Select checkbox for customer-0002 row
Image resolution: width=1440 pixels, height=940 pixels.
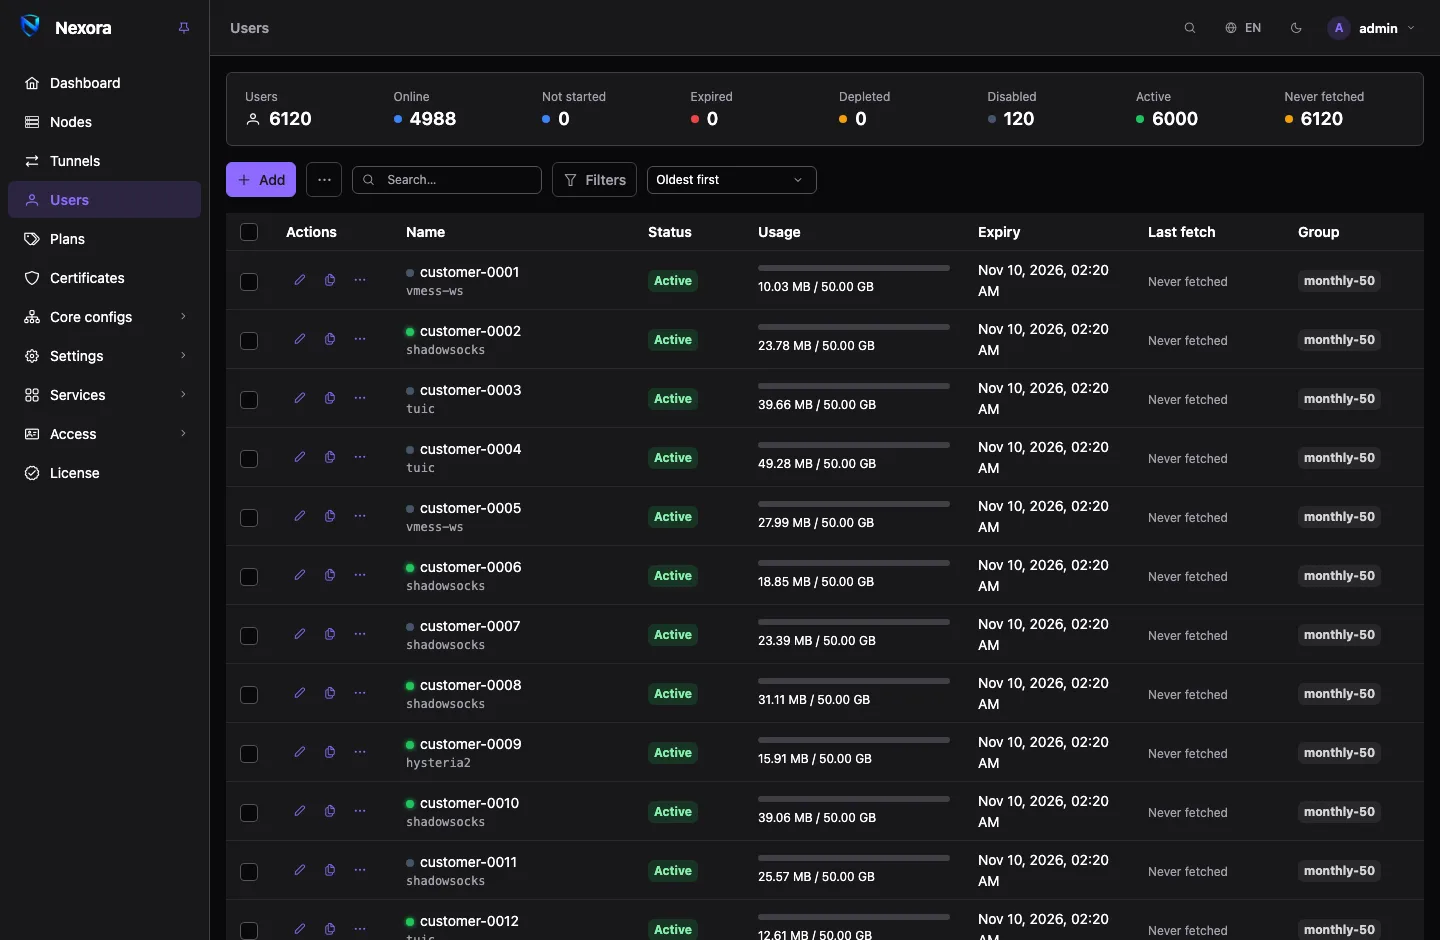(249, 341)
